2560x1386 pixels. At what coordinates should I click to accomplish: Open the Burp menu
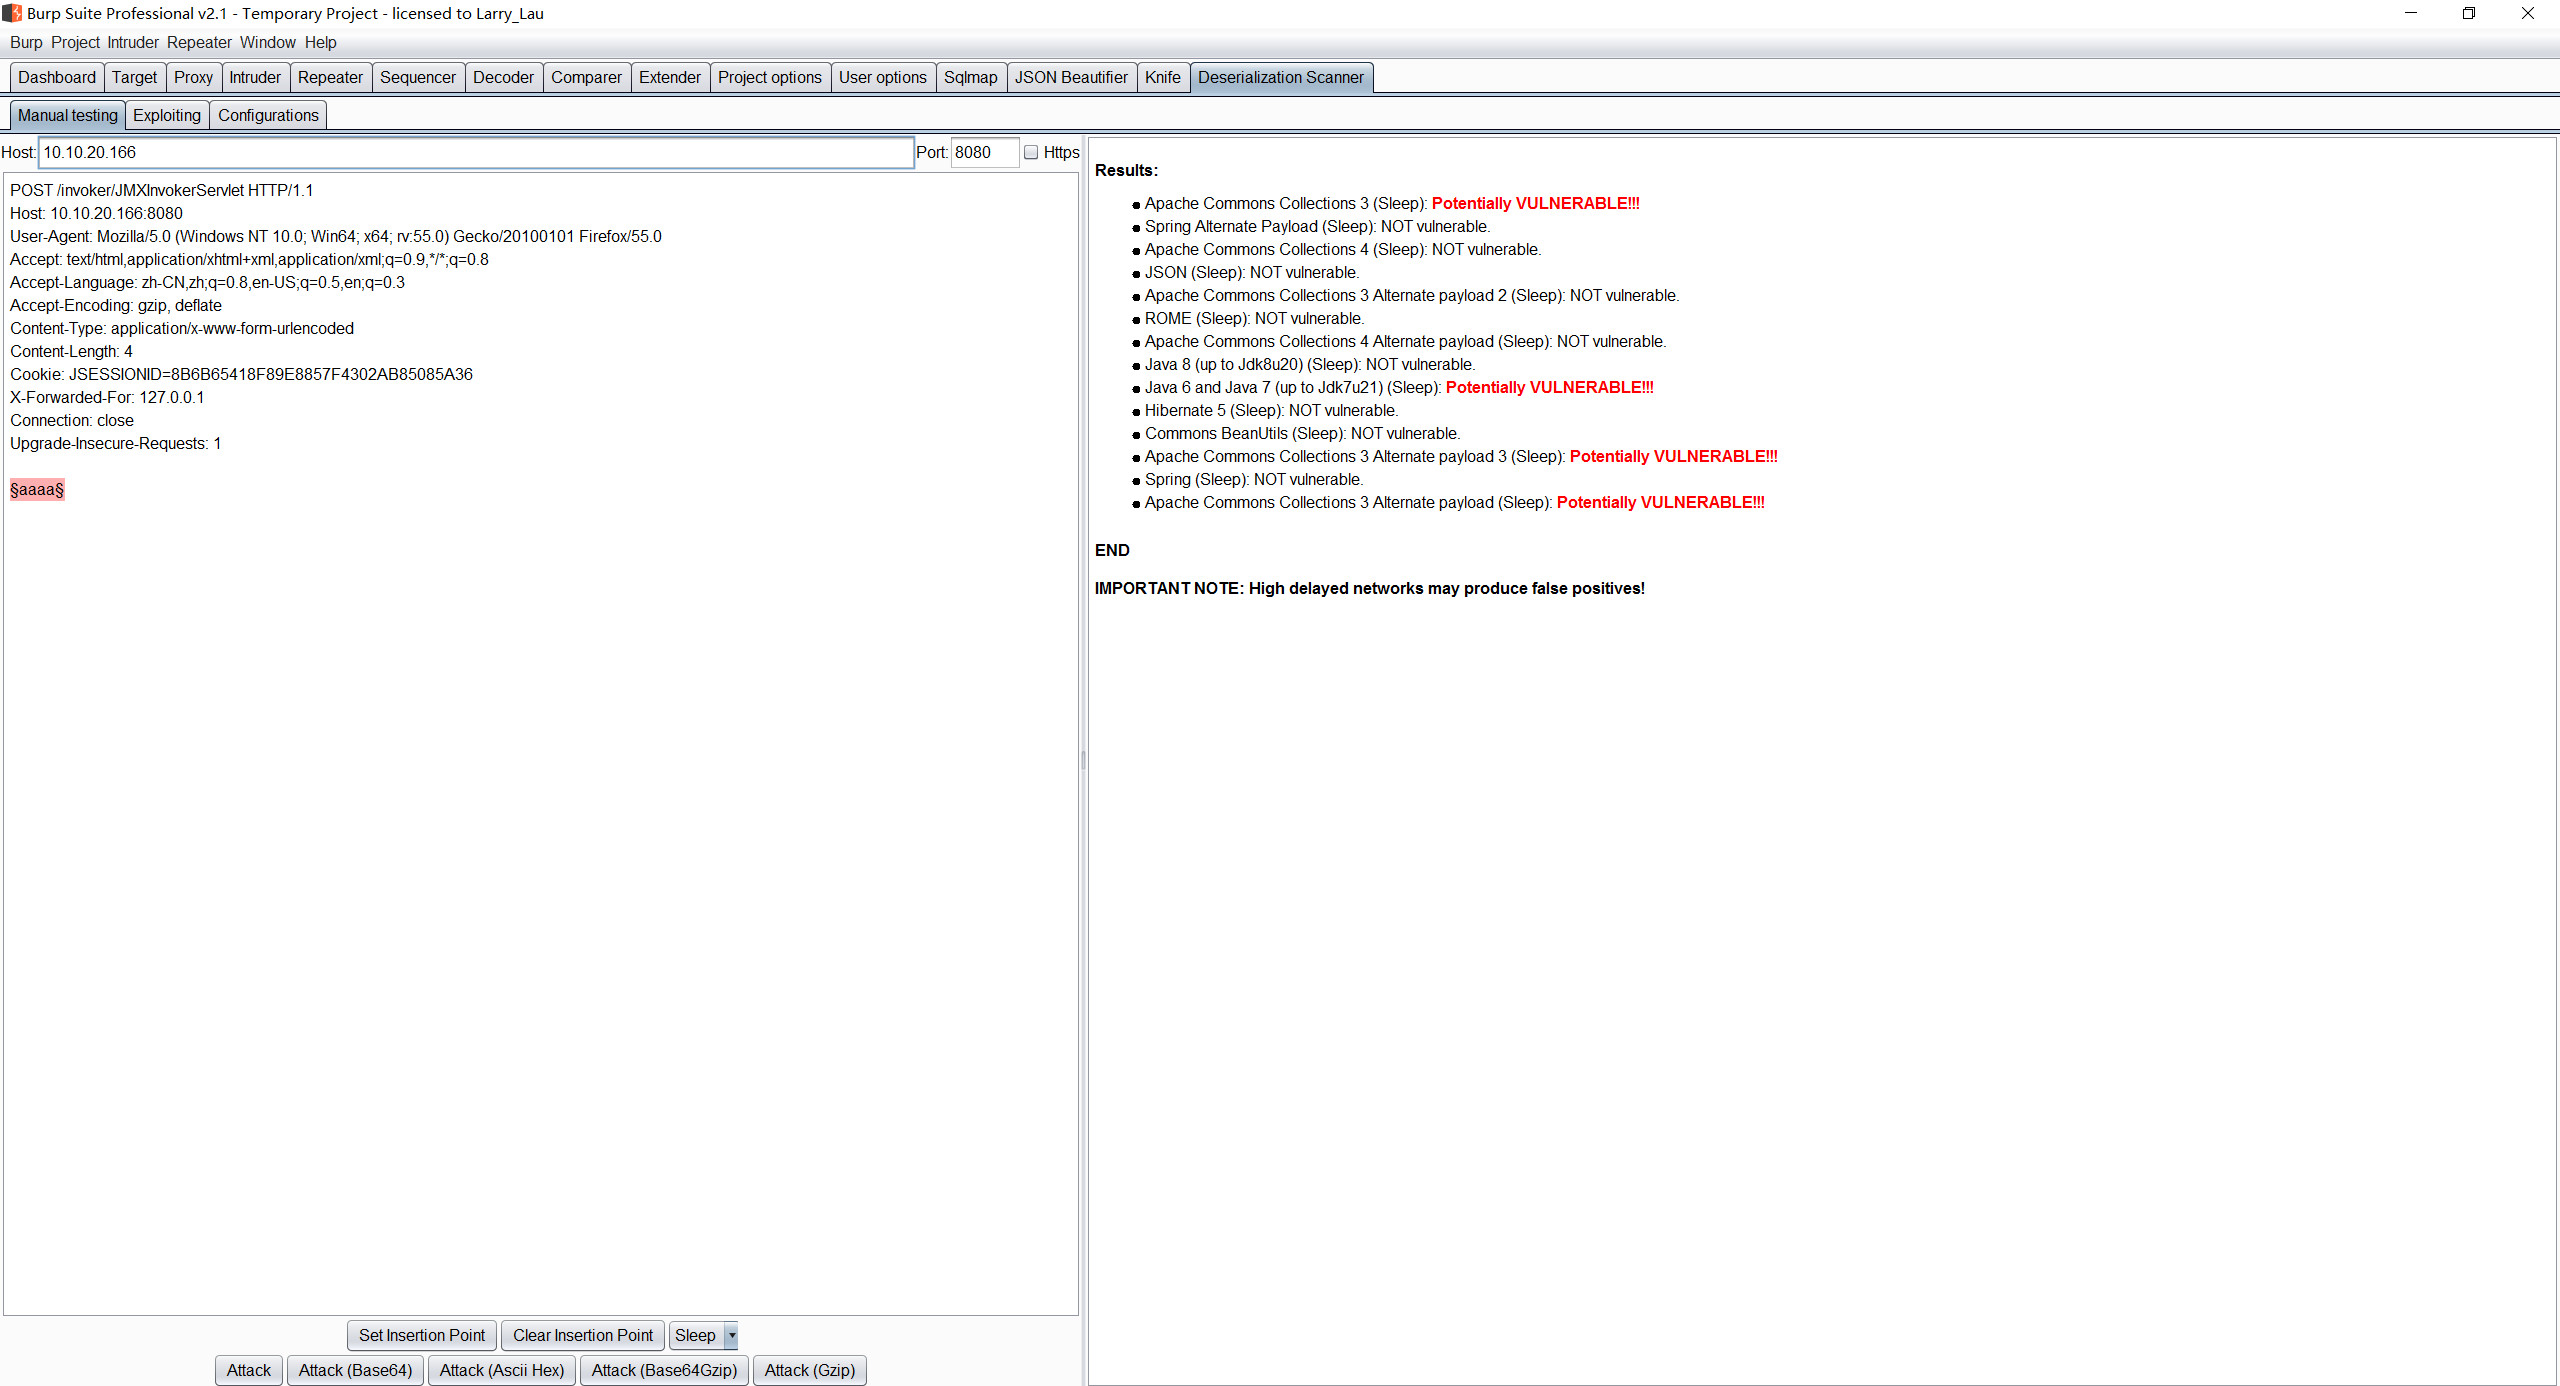coord(26,42)
